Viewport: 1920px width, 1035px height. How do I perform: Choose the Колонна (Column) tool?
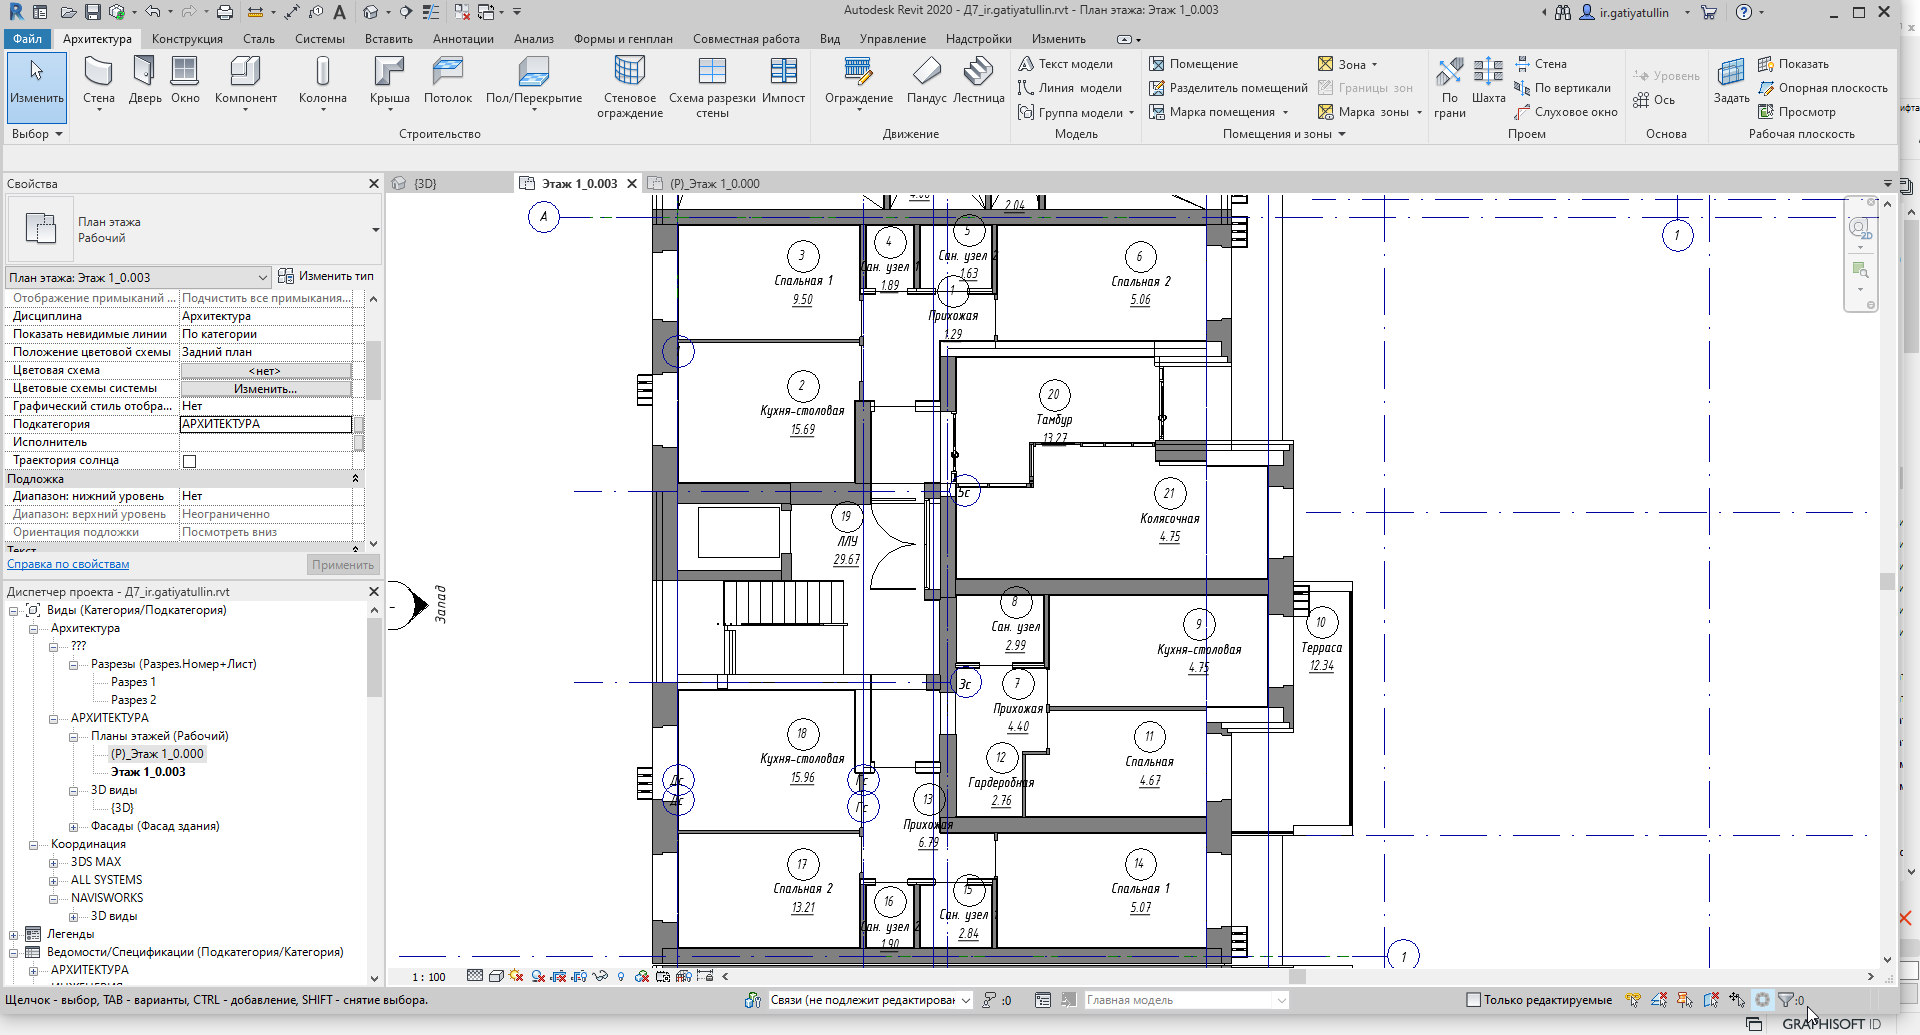[x=322, y=80]
